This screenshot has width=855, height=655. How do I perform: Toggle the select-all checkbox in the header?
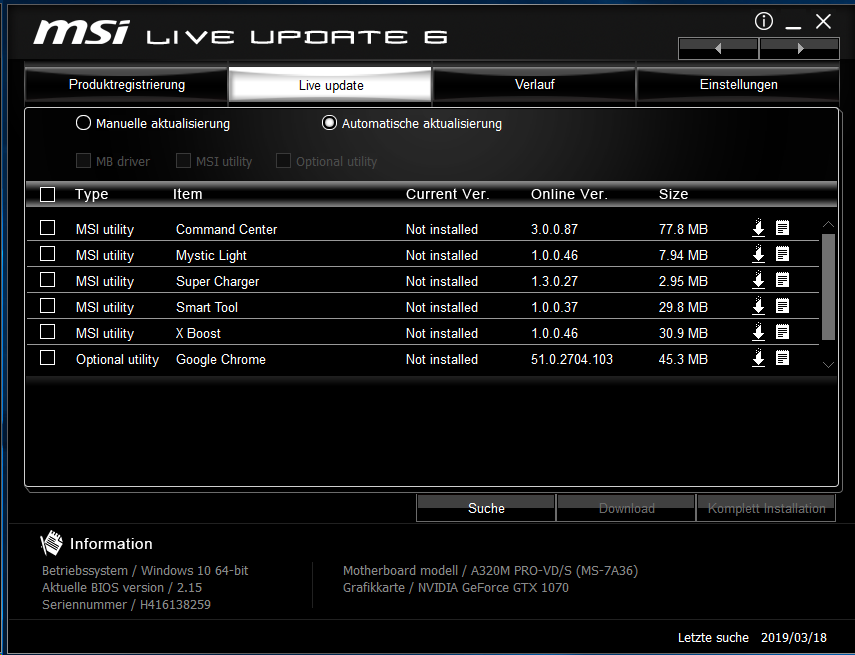coord(47,195)
